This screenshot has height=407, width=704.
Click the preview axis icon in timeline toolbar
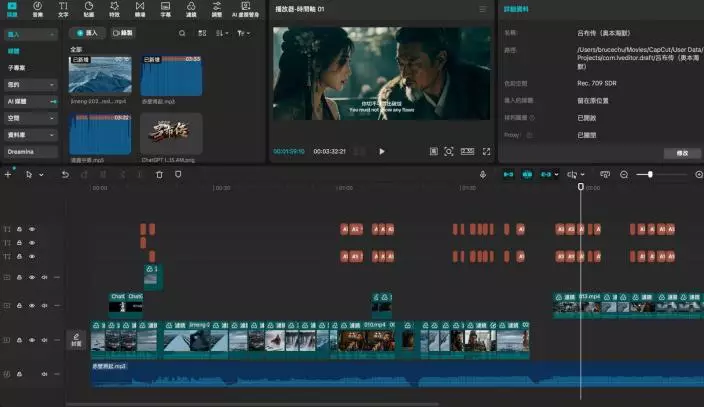tap(572, 175)
